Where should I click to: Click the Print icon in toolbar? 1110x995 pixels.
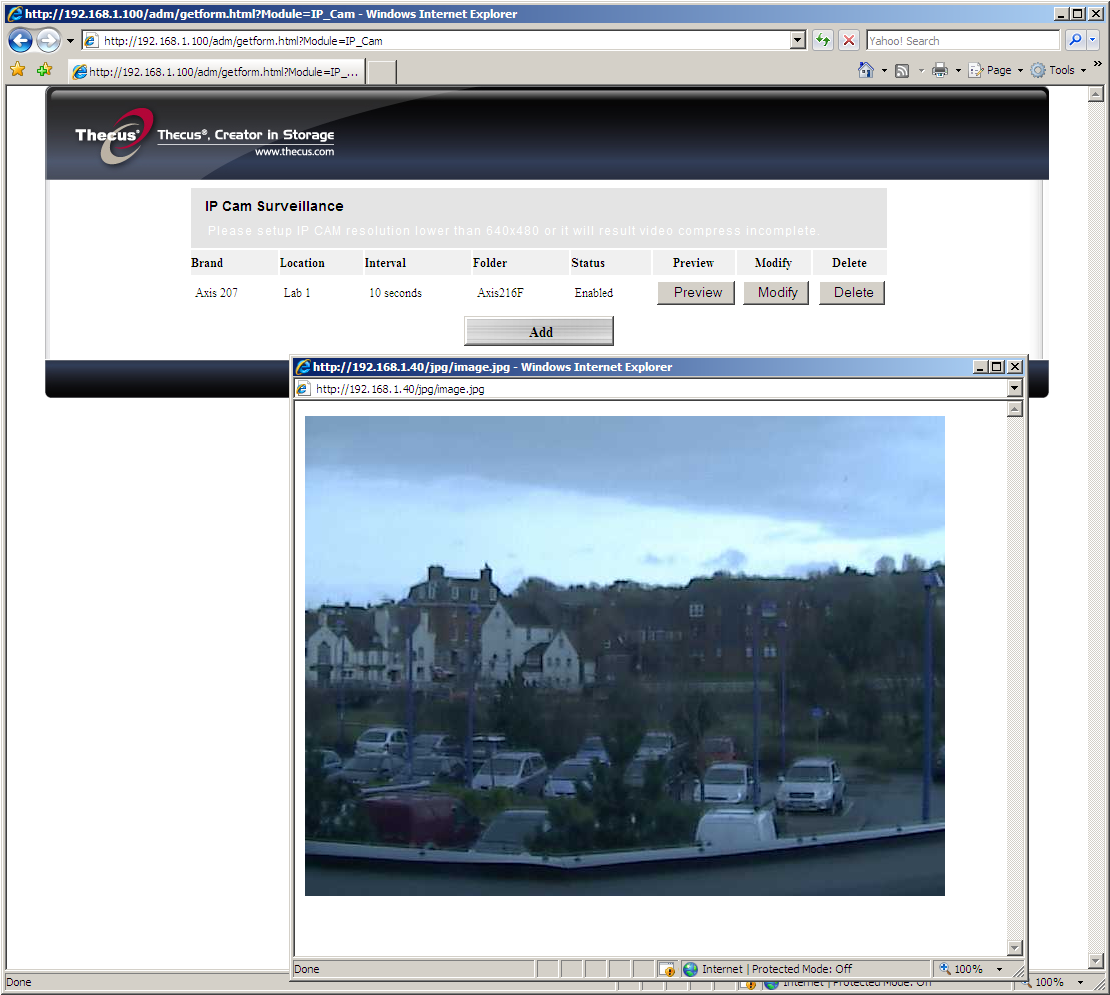click(939, 70)
